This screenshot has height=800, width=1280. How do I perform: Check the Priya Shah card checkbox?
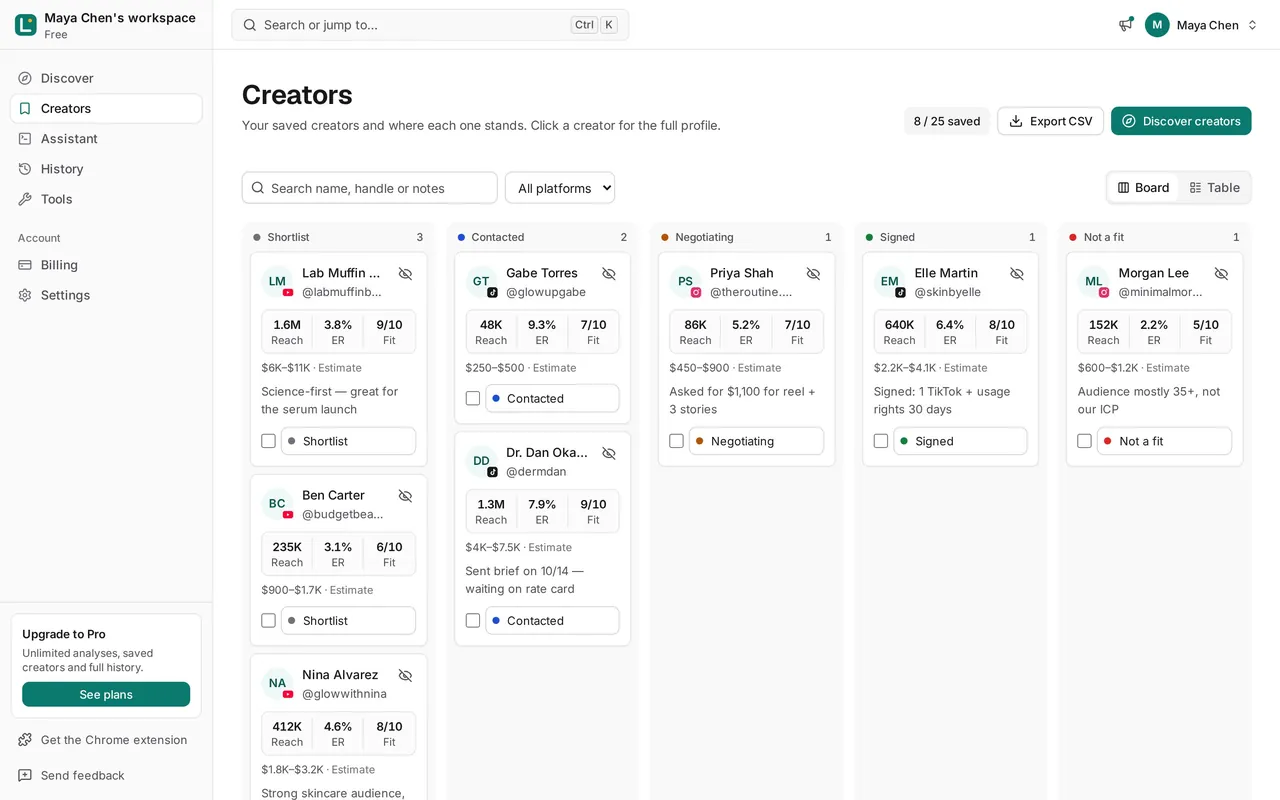(x=676, y=441)
